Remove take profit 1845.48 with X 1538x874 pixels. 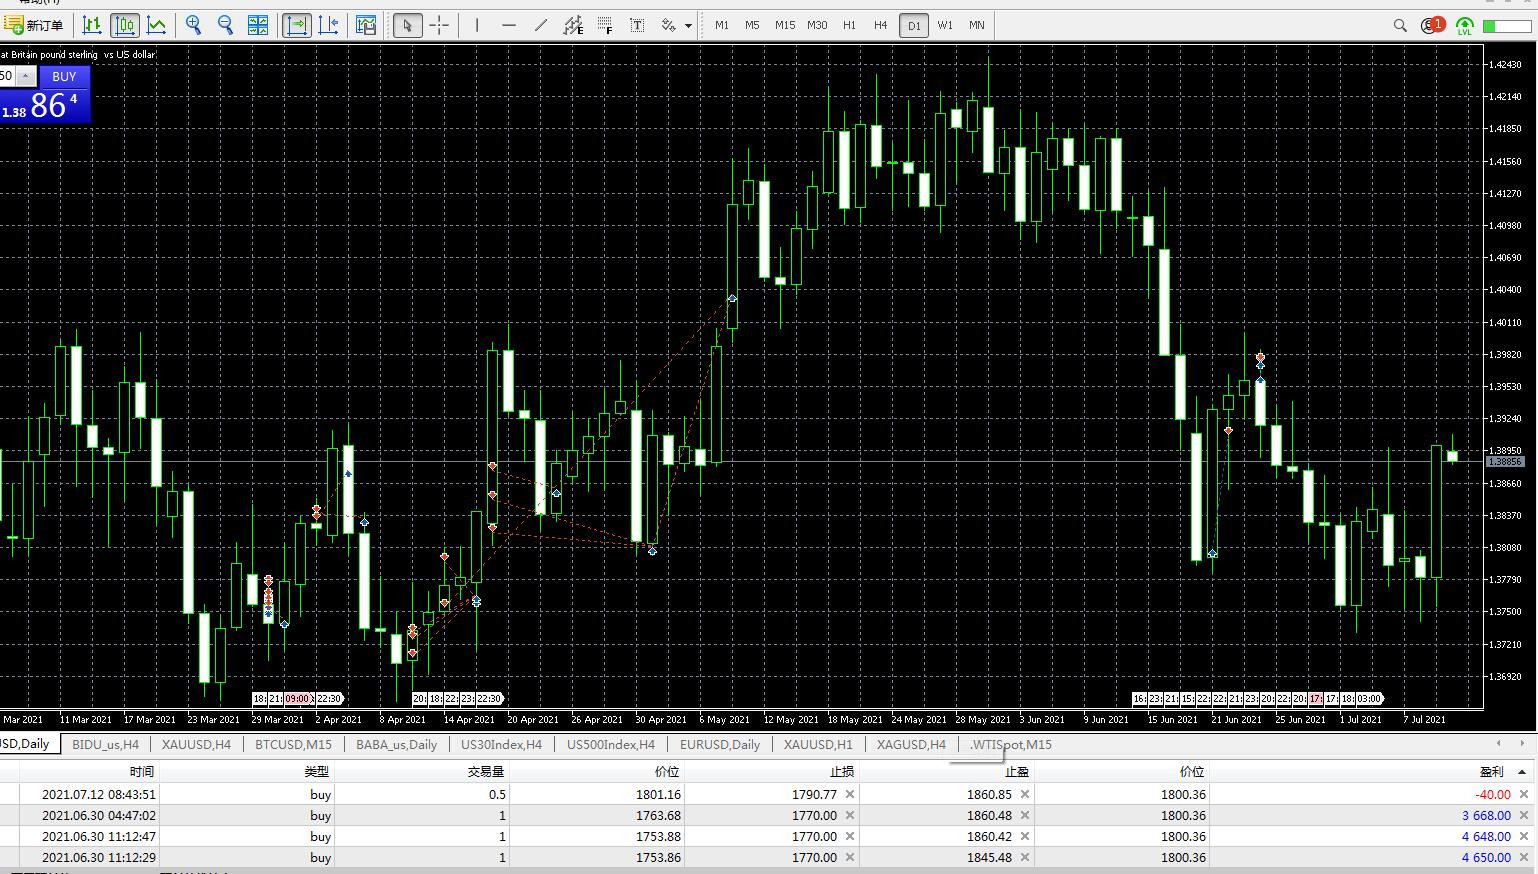point(1025,857)
